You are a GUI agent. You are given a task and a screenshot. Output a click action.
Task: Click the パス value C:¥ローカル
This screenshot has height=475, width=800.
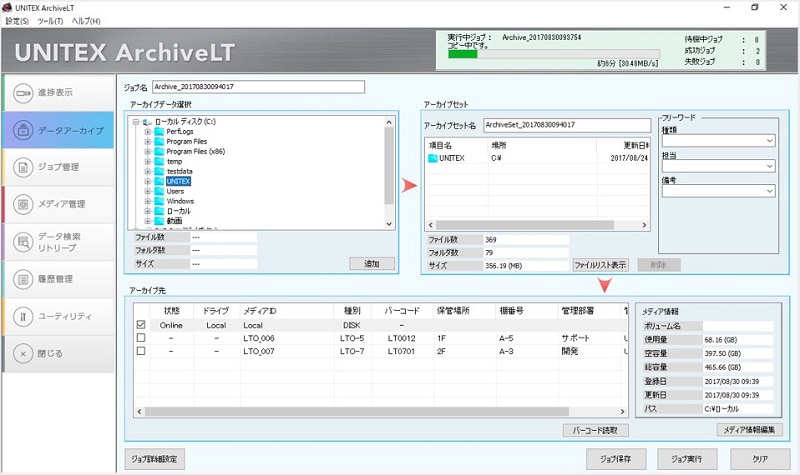coord(721,409)
